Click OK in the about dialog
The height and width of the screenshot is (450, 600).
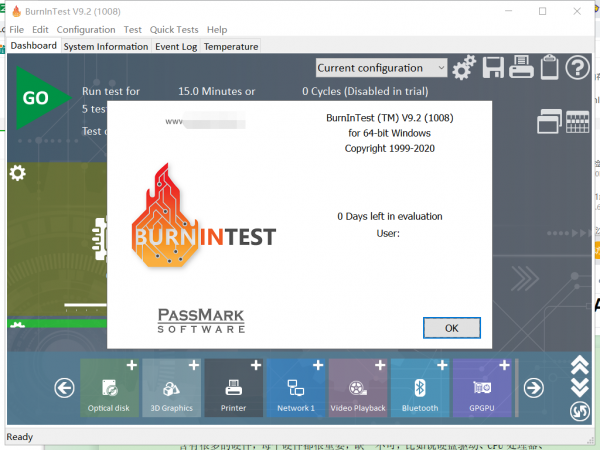point(451,328)
